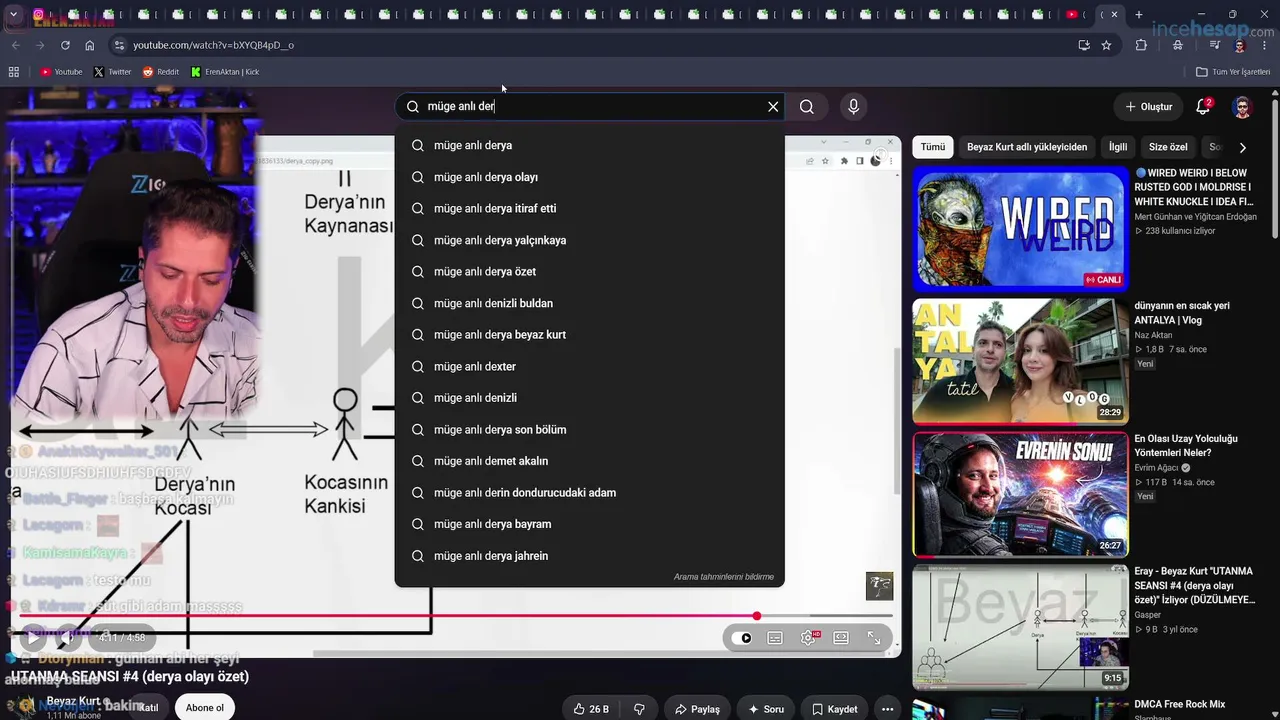Image resolution: width=1280 pixels, height=720 pixels.
Task: Click 'Arama tahminlerini bildirme' report link
Action: [724, 577]
